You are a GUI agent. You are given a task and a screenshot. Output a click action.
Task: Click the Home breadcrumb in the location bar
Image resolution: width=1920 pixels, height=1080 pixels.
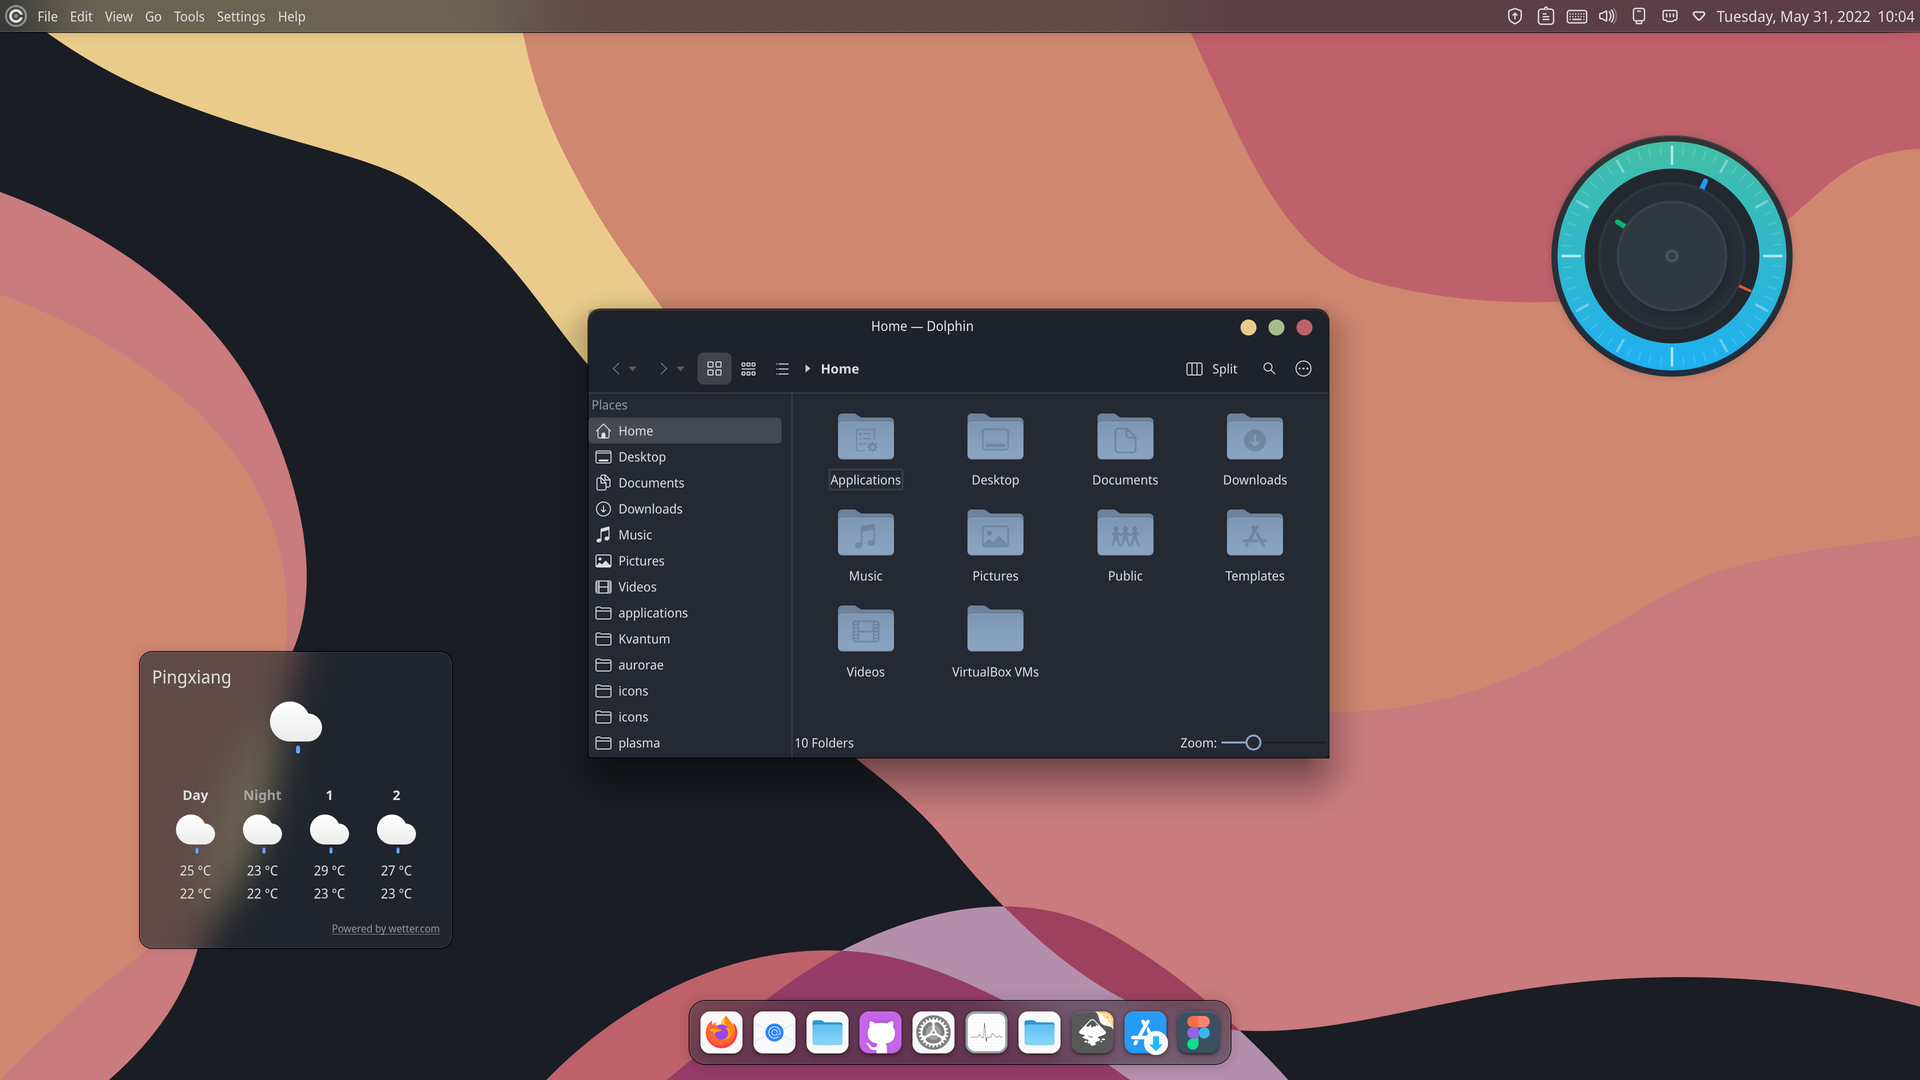[x=840, y=369]
